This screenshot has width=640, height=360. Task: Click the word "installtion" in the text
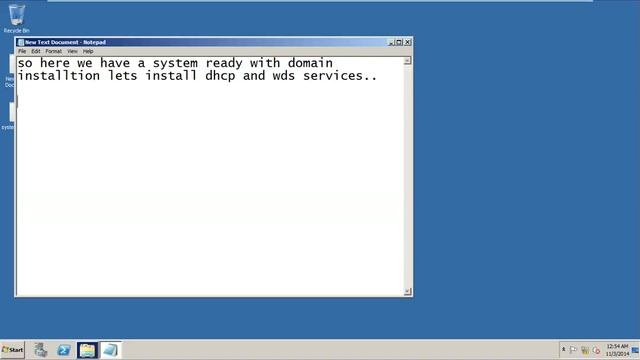pyautogui.click(x=58, y=76)
